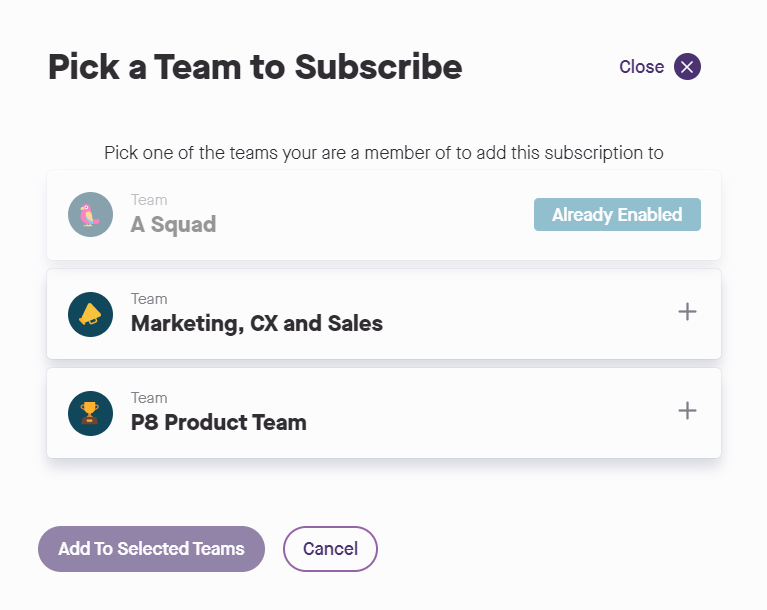The width and height of the screenshot is (767, 610).
Task: Select the A Squad team name
Action: pyautogui.click(x=173, y=224)
